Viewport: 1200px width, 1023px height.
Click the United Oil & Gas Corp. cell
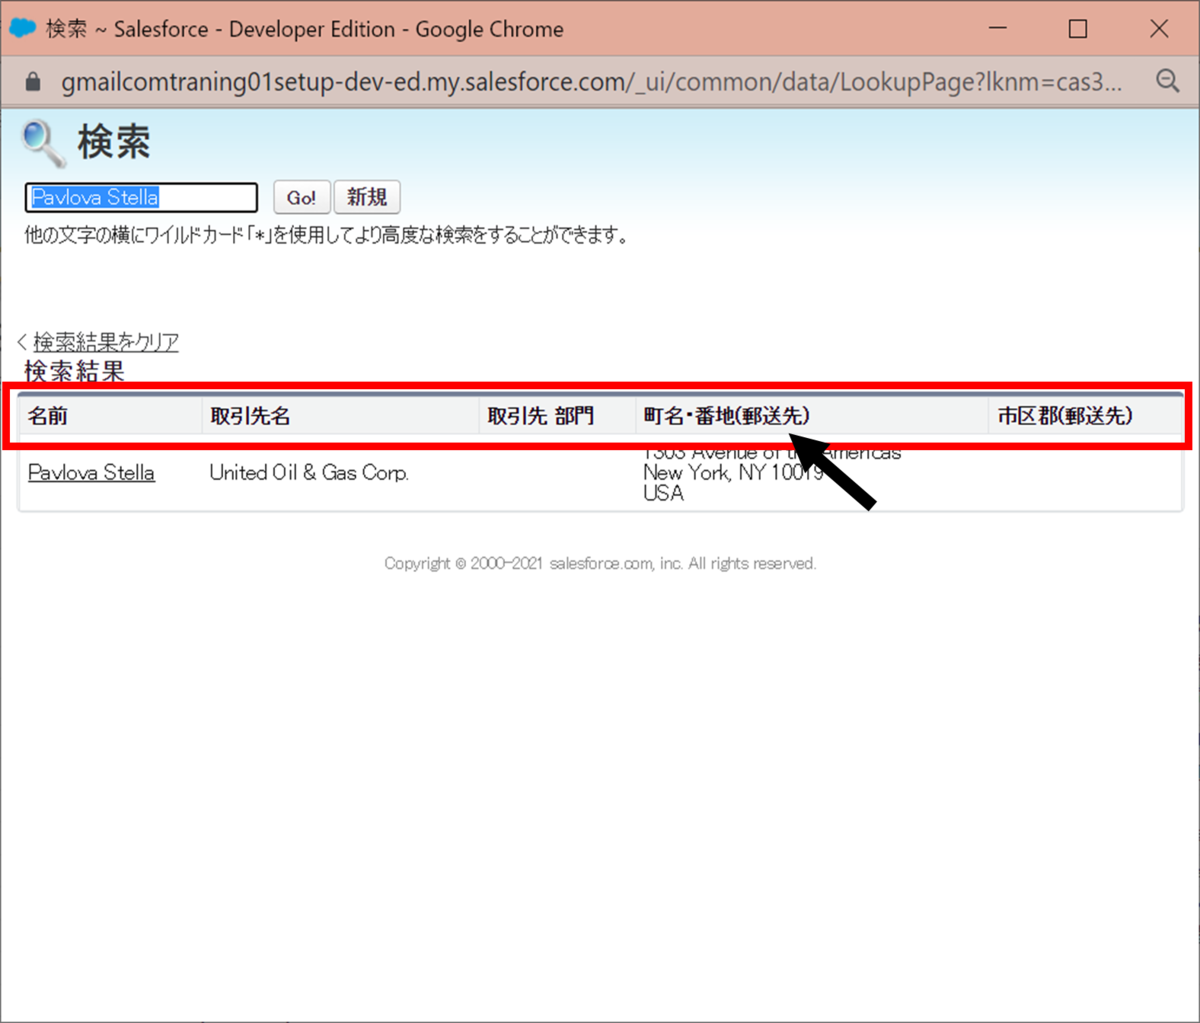click(309, 472)
